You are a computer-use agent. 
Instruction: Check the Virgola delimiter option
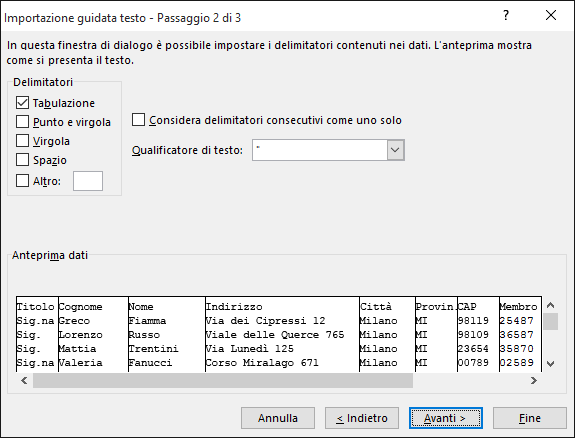(x=22, y=140)
